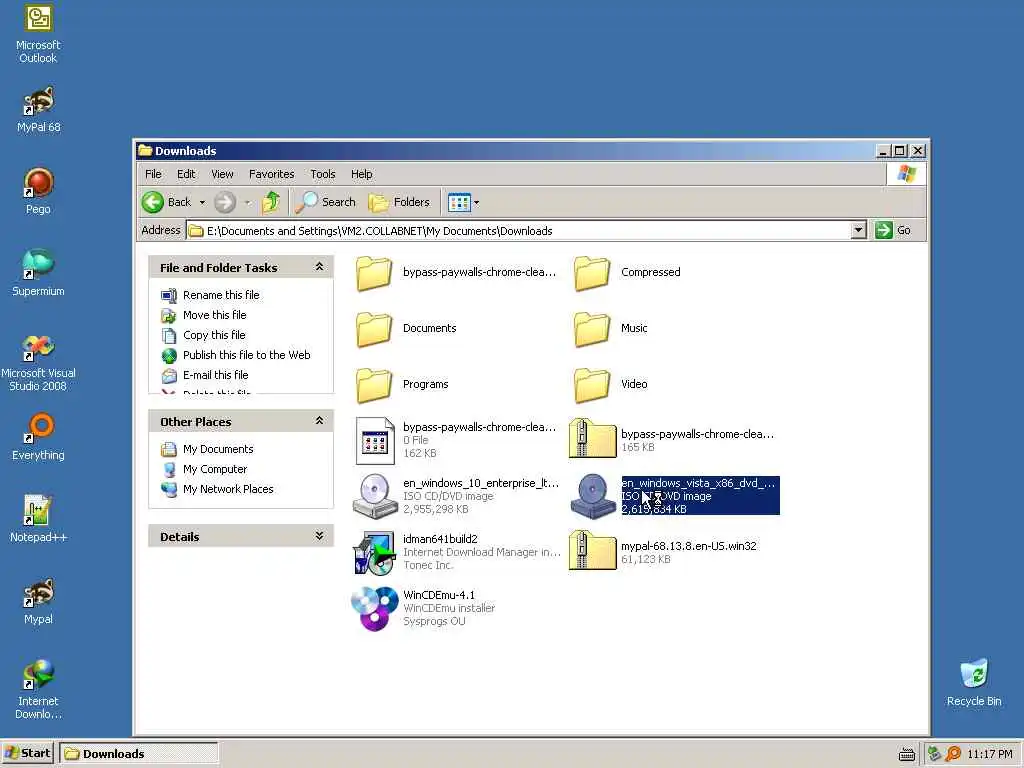This screenshot has height=768, width=1024.
Task: Click the keyboard icon in the taskbar
Action: [x=906, y=754]
